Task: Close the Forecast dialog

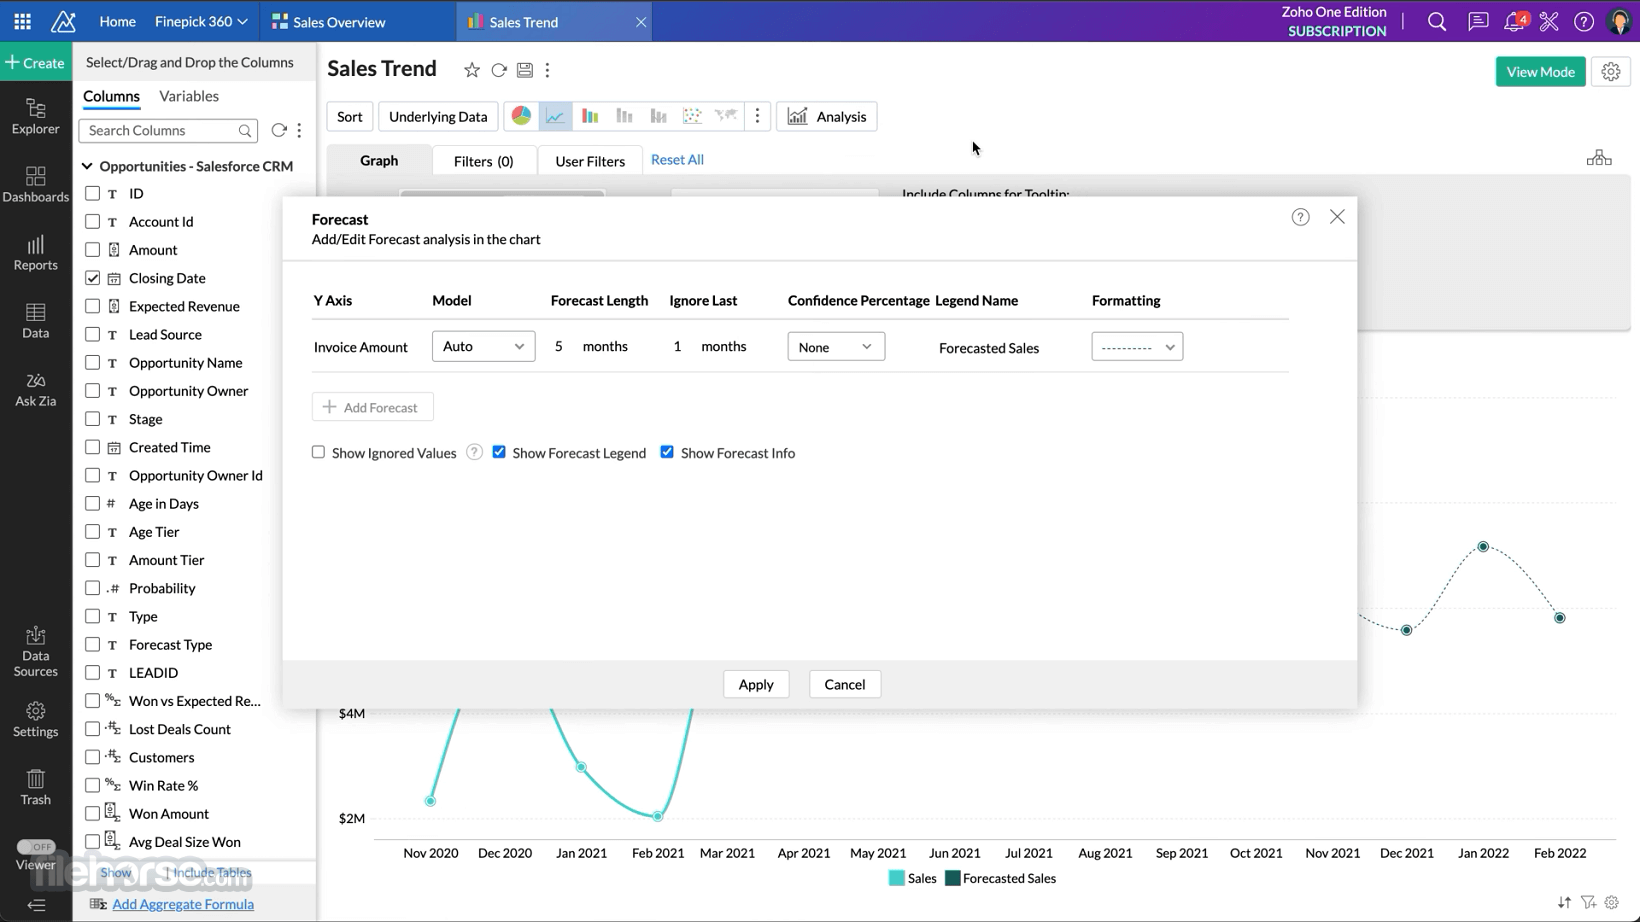Action: point(1337,217)
